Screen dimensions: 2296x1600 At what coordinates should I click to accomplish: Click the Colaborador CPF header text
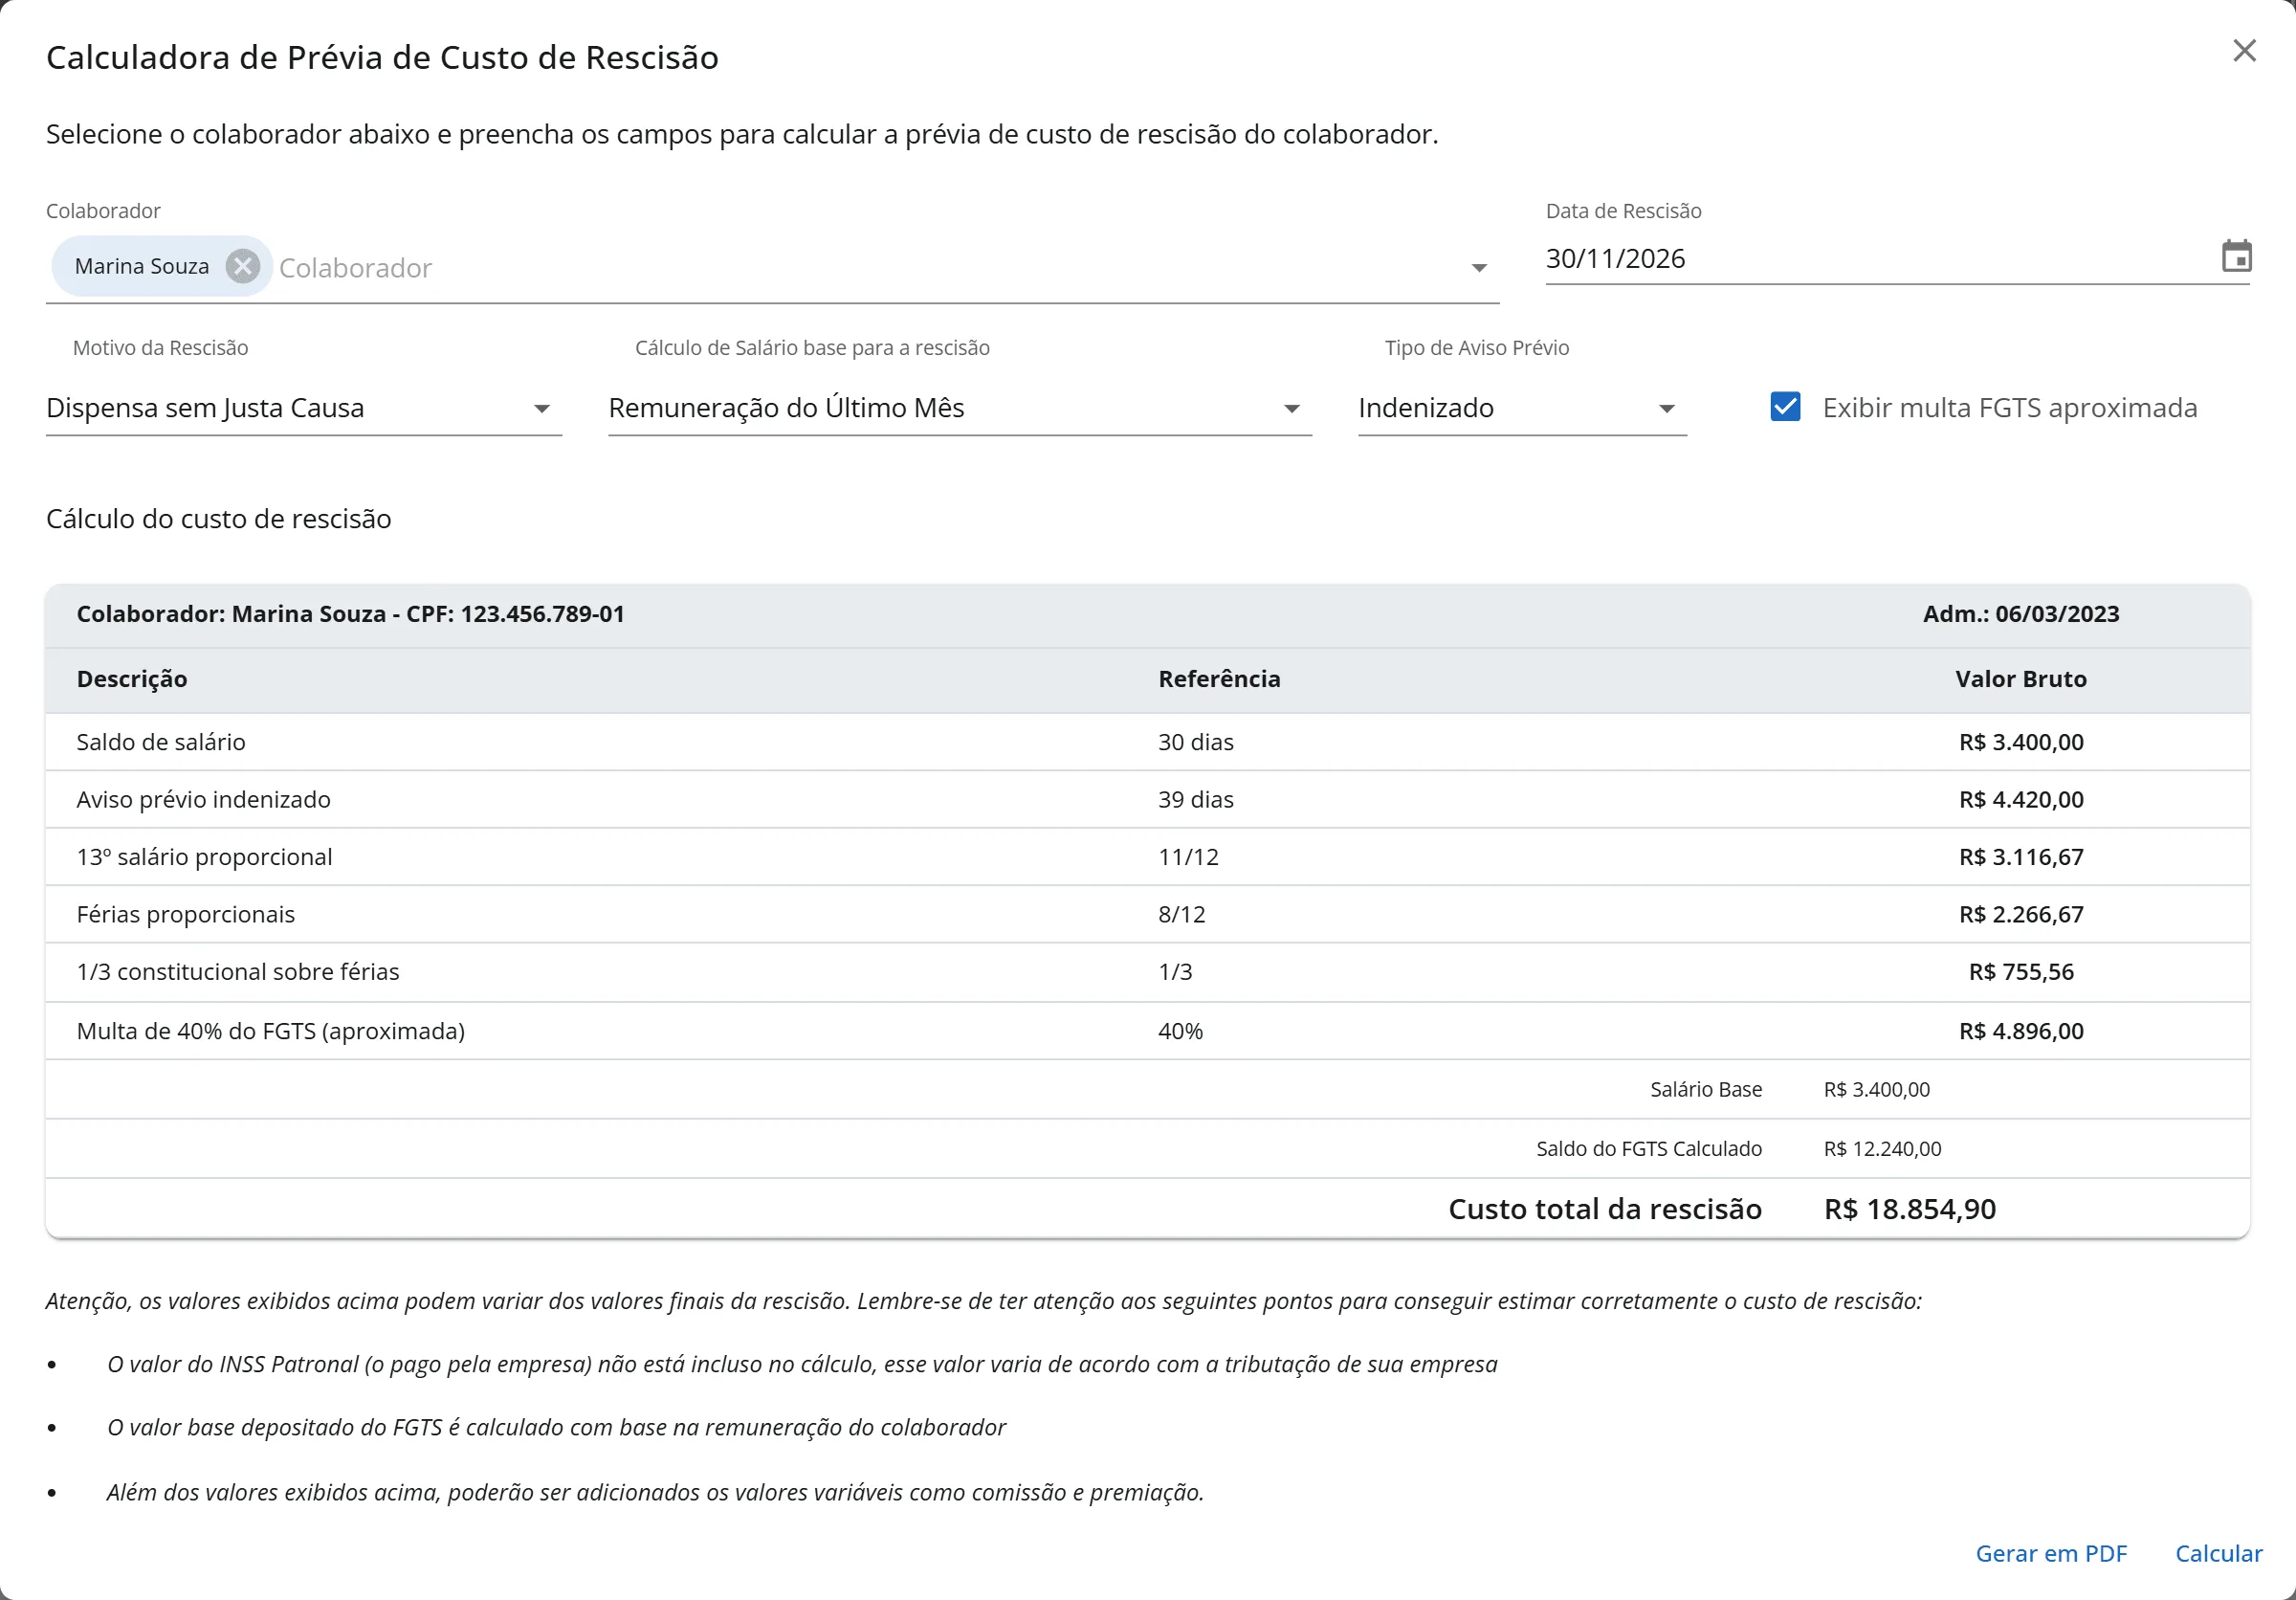tap(350, 614)
